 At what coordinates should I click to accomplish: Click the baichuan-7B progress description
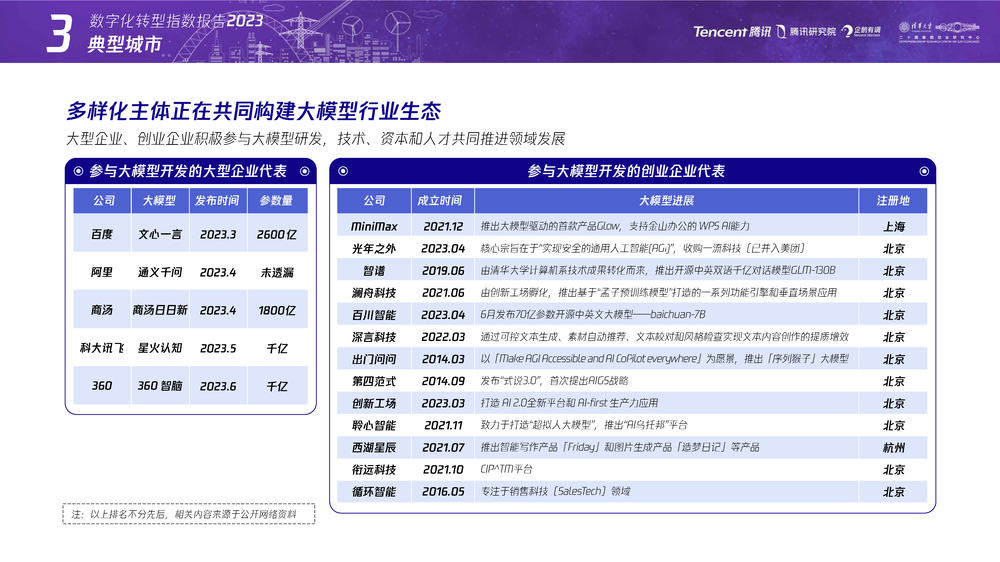(x=592, y=314)
